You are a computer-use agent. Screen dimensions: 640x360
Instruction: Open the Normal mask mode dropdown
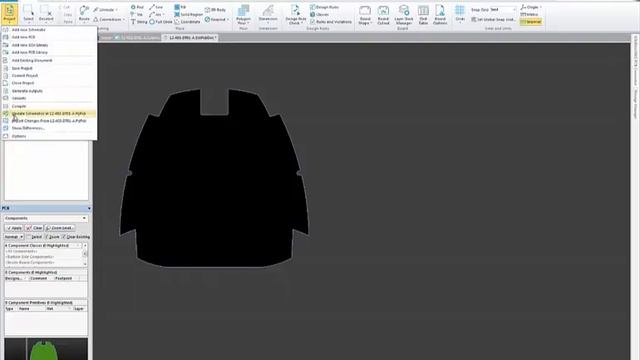(x=14, y=237)
